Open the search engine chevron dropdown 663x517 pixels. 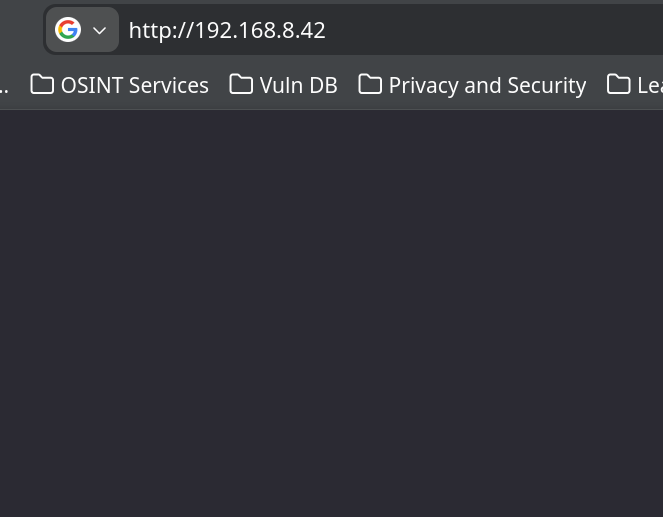coord(99,30)
